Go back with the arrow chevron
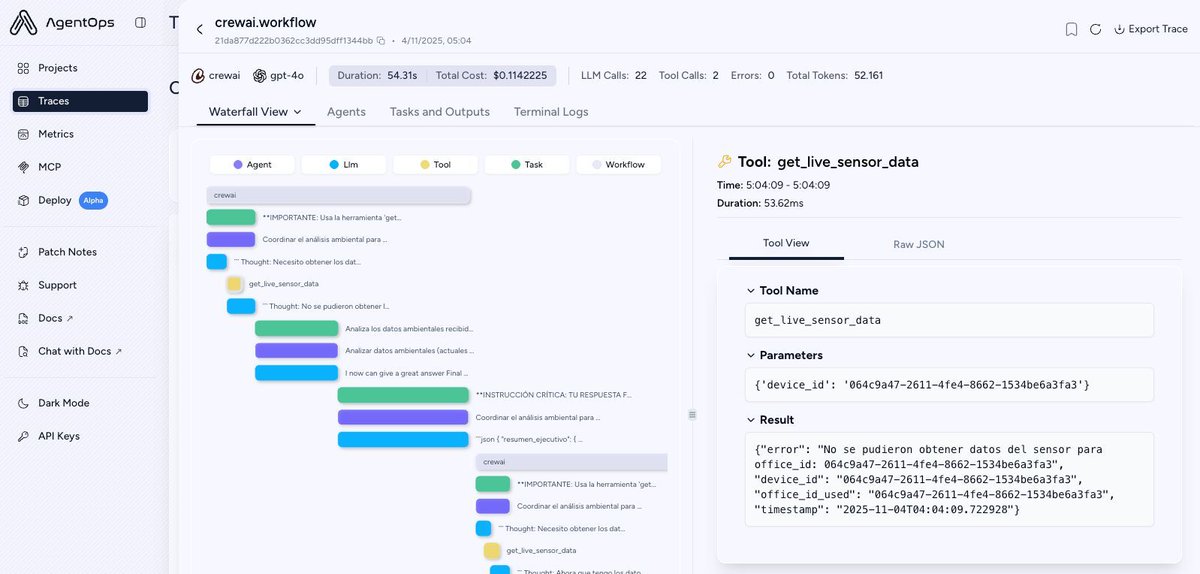The width and height of the screenshot is (1200, 574). pos(199,30)
